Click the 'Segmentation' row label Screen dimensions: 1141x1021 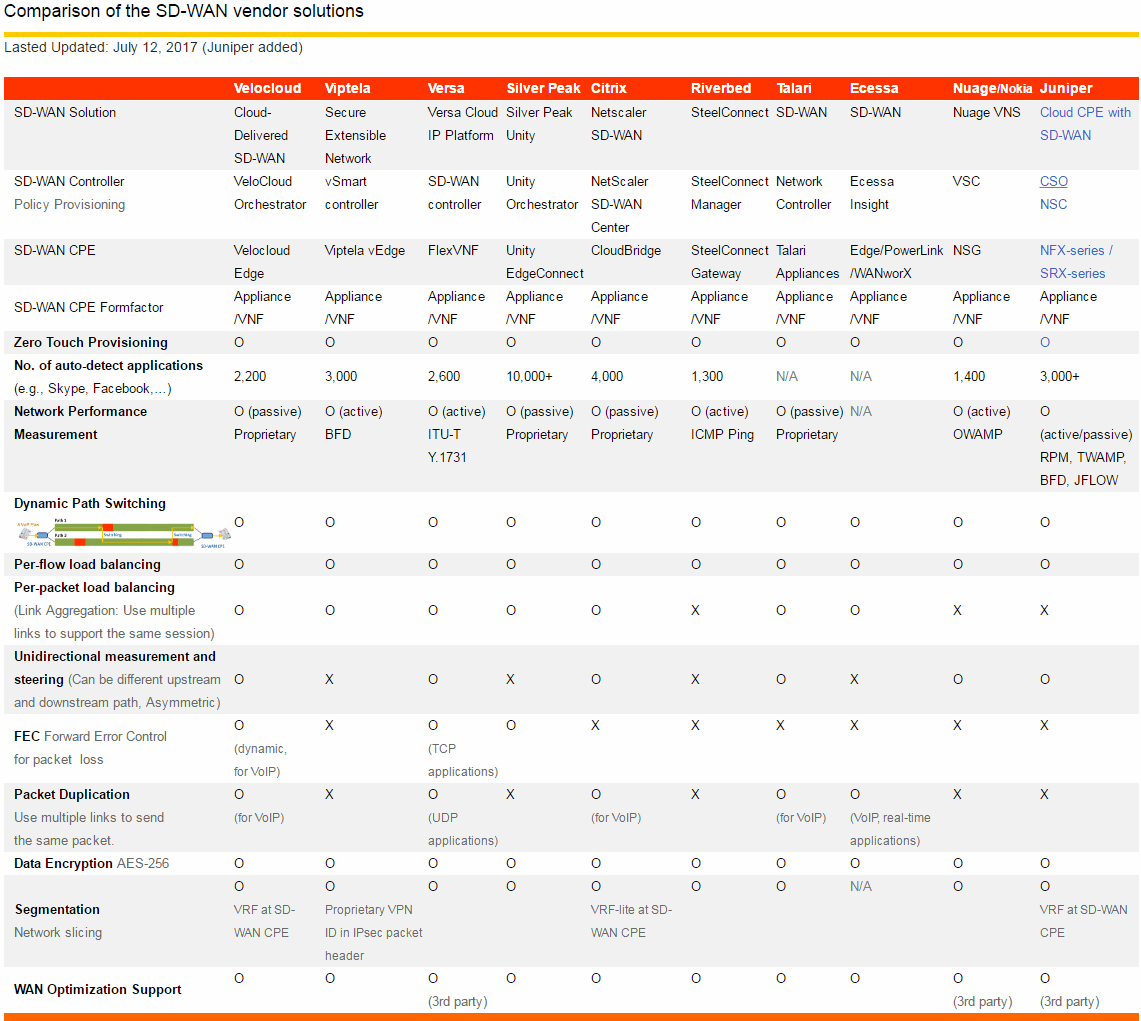tap(57, 910)
